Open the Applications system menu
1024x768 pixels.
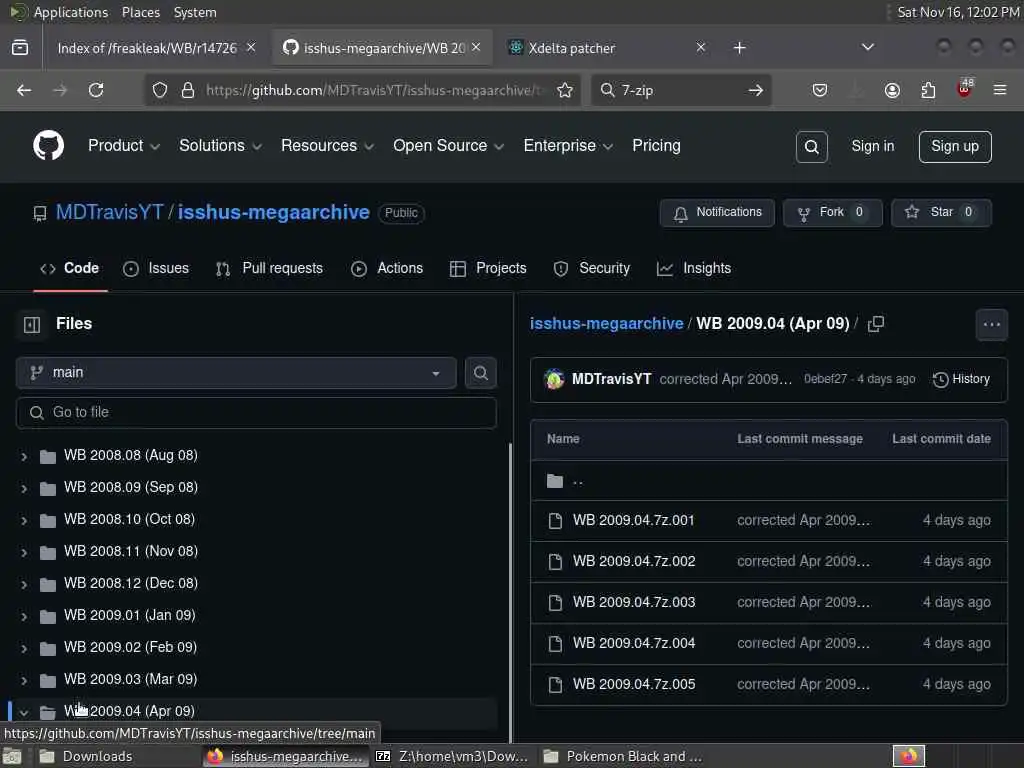tap(71, 12)
